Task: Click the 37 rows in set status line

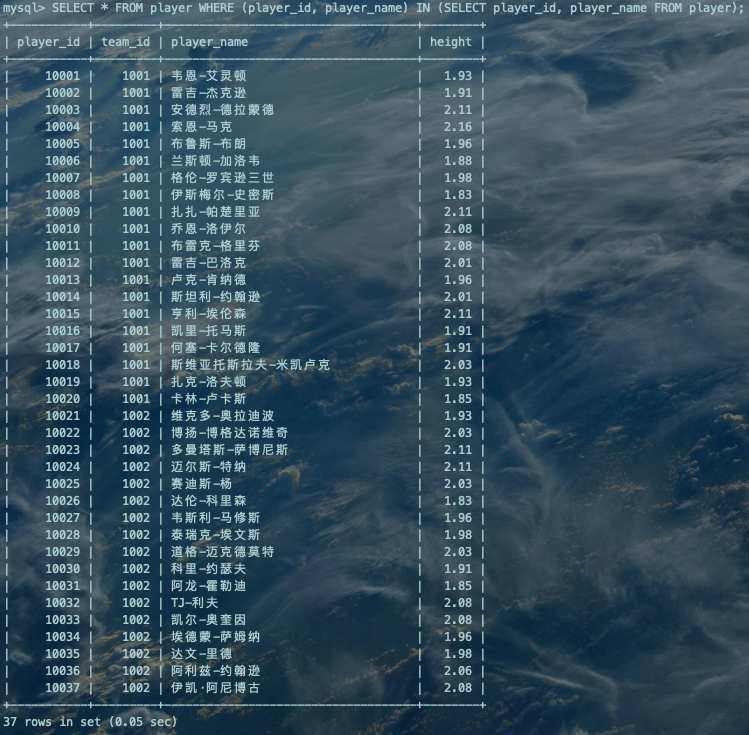Action: click(x=90, y=722)
